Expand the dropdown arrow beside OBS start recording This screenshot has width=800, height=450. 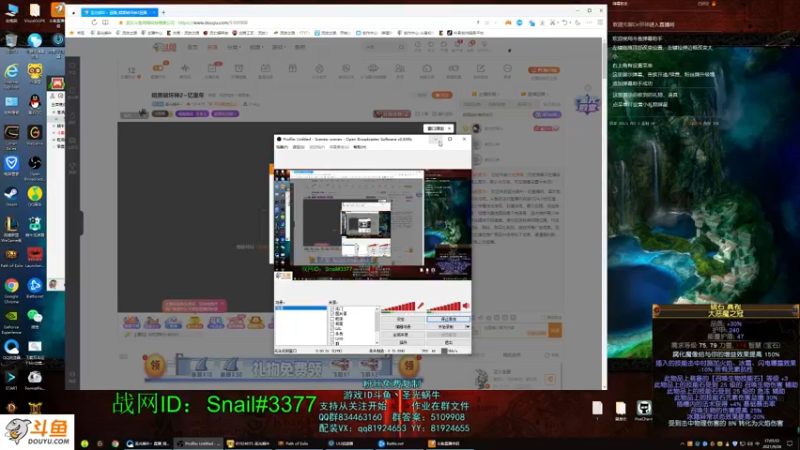point(467,327)
